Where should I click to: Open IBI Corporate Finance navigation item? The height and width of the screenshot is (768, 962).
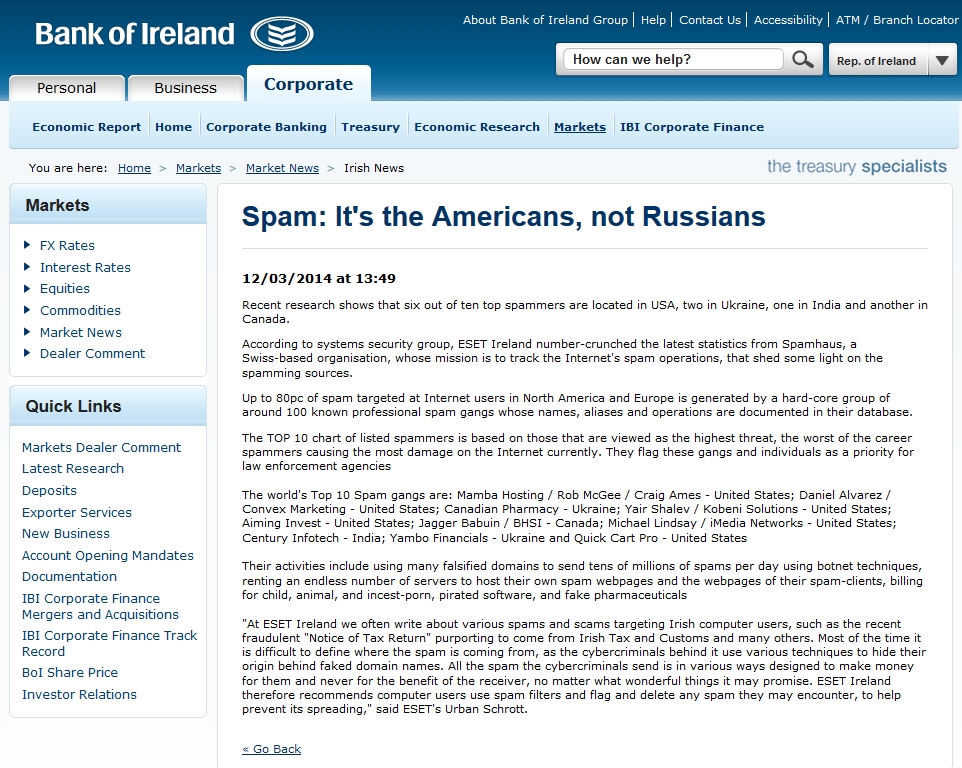pos(691,127)
